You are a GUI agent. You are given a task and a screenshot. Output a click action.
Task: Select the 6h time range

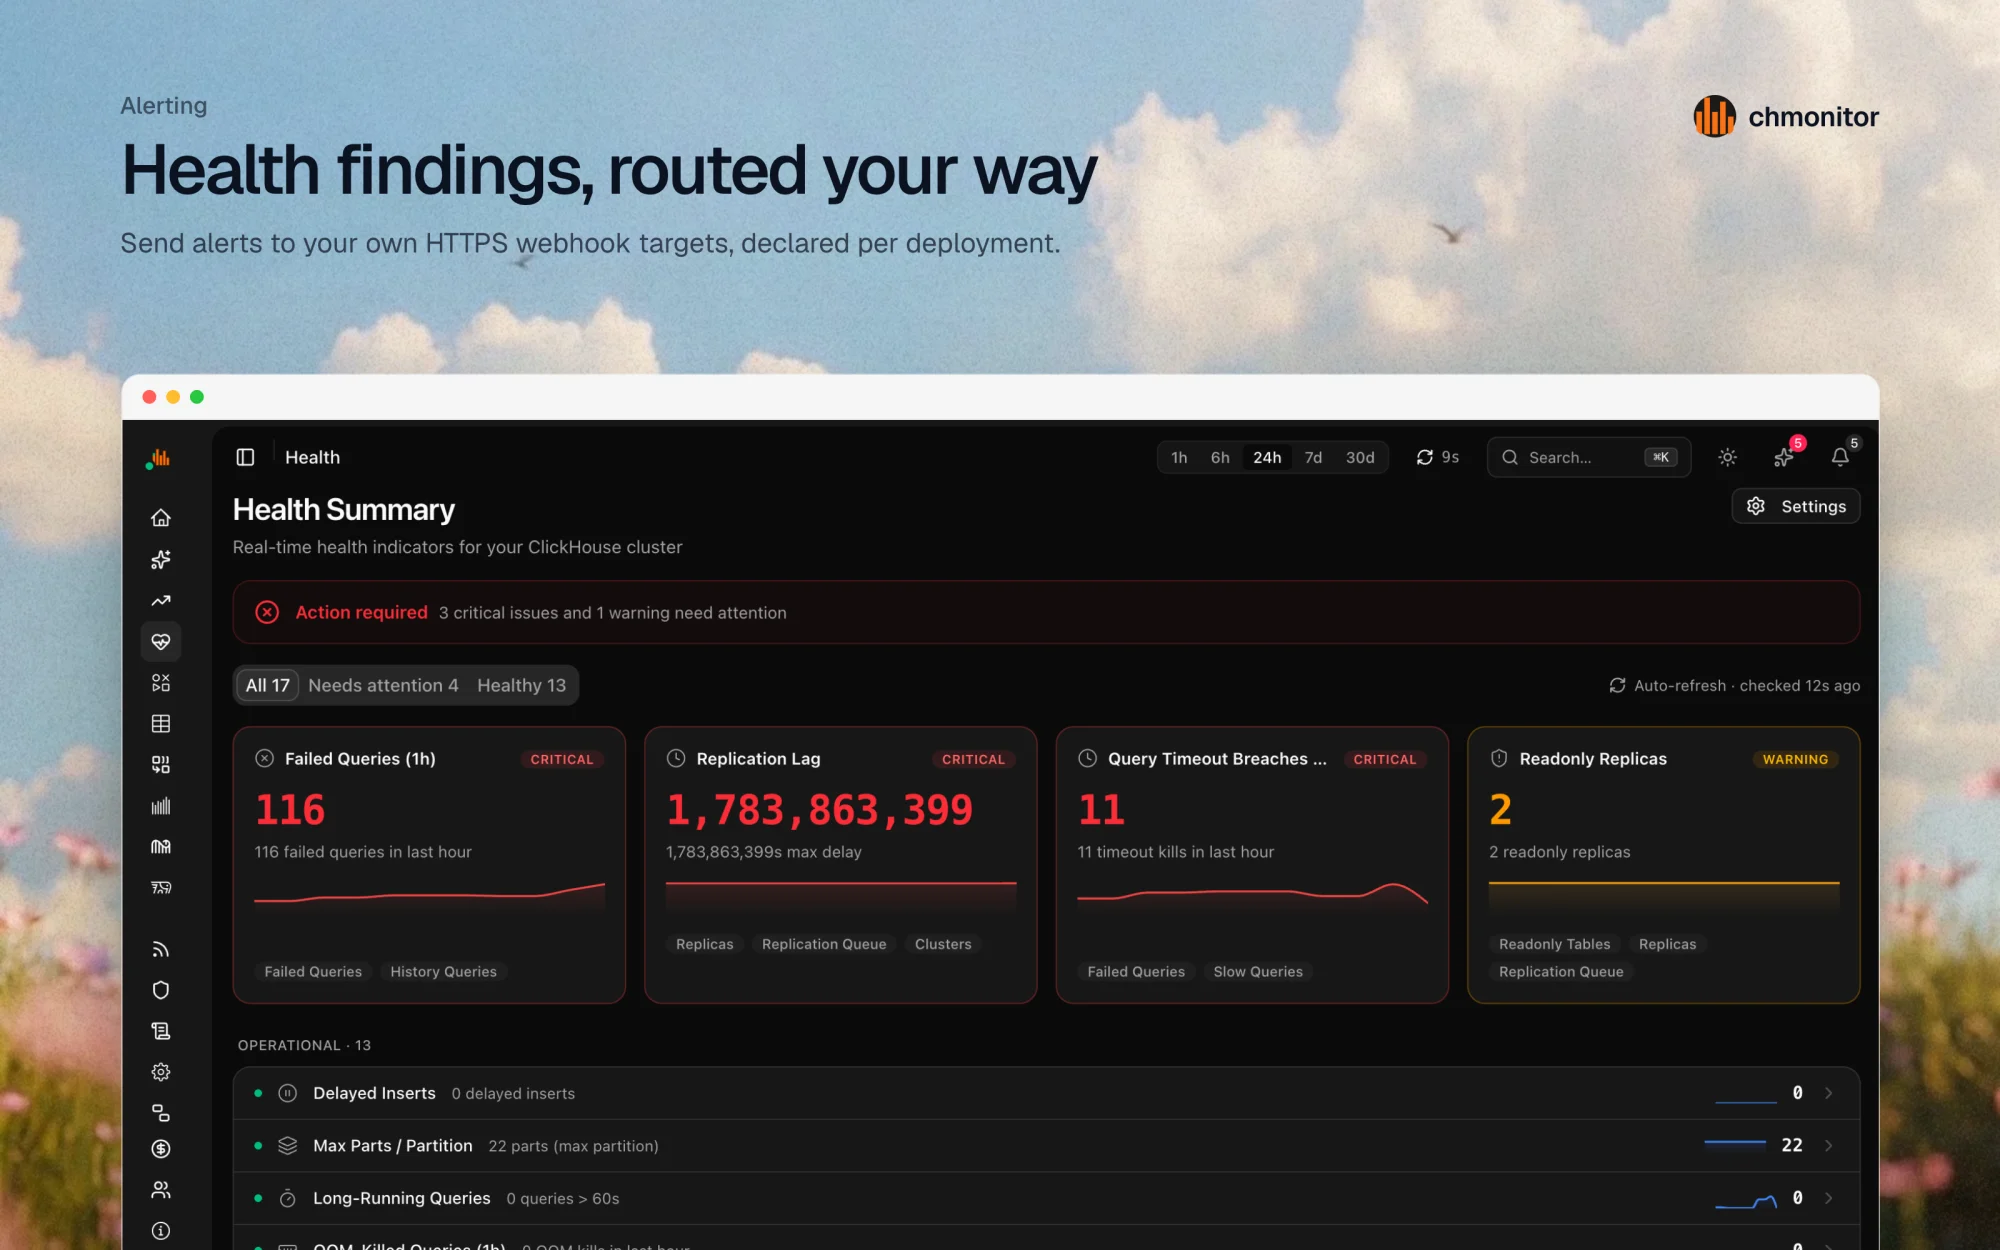click(1220, 457)
